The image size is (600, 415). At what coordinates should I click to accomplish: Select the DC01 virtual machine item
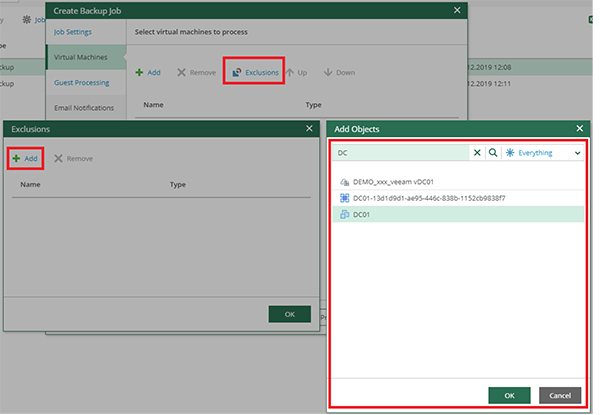363,214
